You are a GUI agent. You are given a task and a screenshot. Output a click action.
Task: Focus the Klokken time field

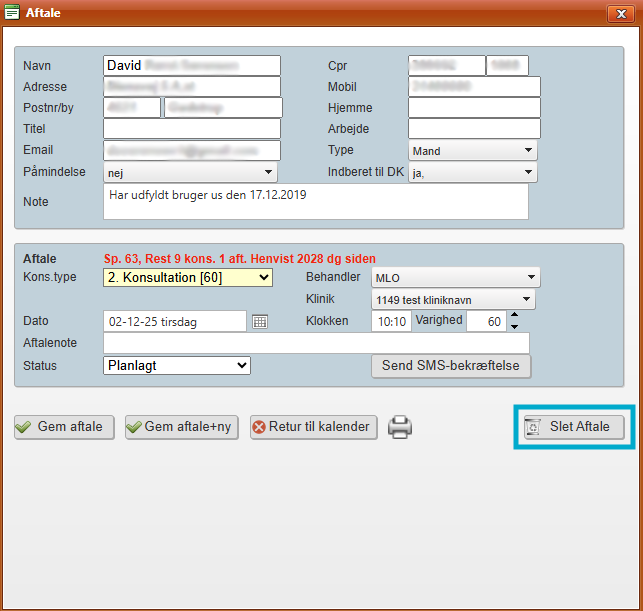[x=390, y=322]
